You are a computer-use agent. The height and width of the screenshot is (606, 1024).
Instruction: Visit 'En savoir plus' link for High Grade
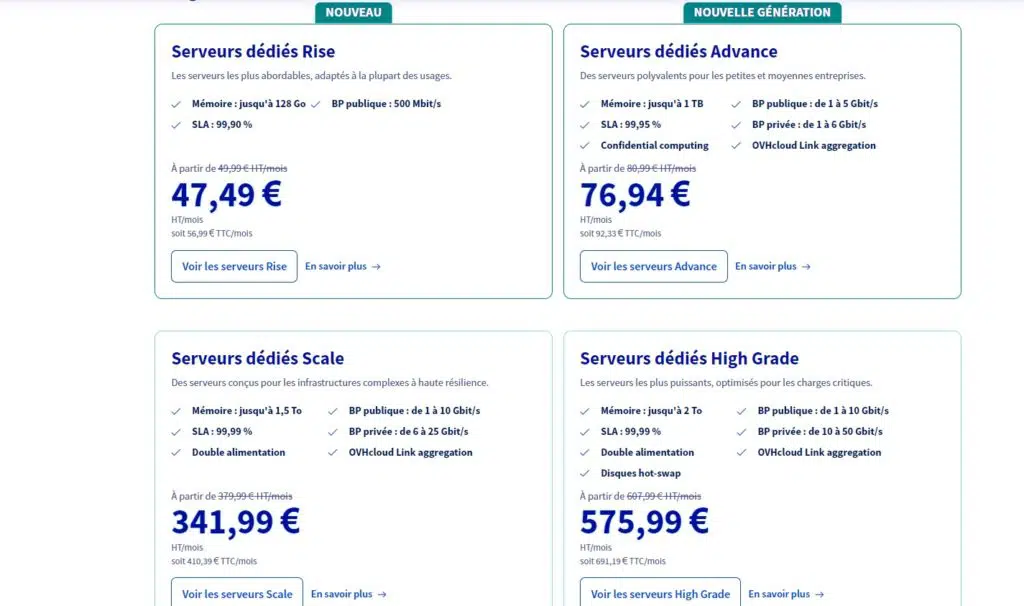pyautogui.click(x=786, y=594)
